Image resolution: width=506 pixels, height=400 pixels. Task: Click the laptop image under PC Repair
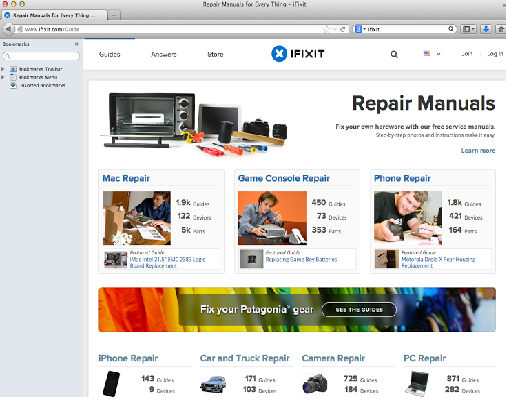(417, 384)
